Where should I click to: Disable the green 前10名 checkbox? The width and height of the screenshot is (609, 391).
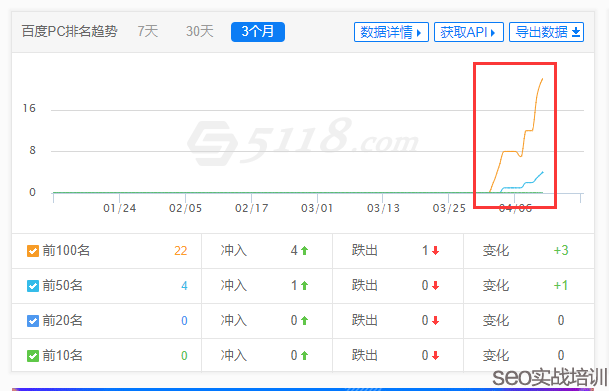33,355
